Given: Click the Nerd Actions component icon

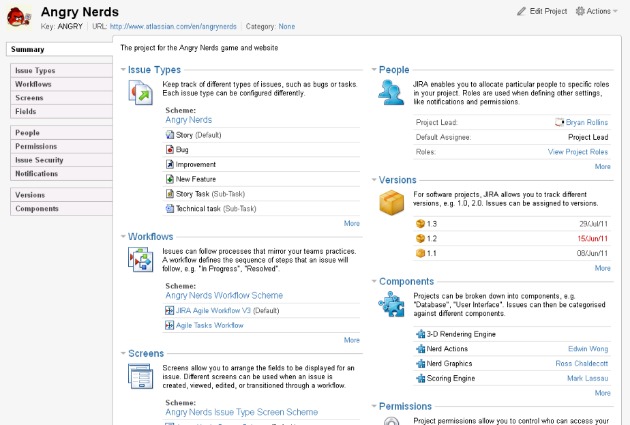Looking at the screenshot, I should 420,349.
